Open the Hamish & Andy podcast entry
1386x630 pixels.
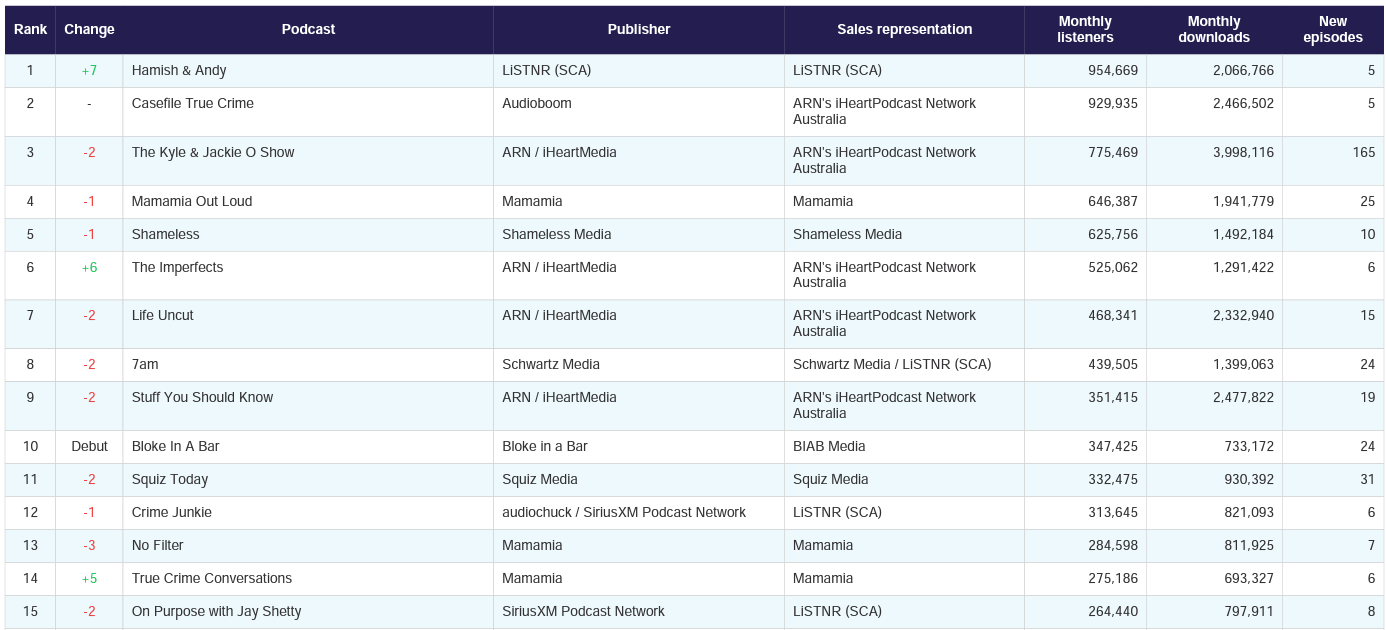coord(179,71)
